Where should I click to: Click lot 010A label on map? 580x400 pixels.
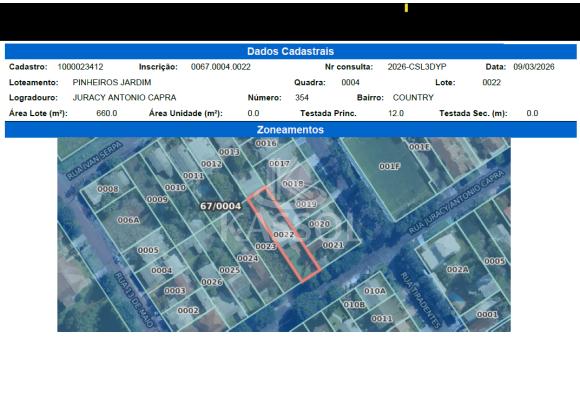coord(375,291)
